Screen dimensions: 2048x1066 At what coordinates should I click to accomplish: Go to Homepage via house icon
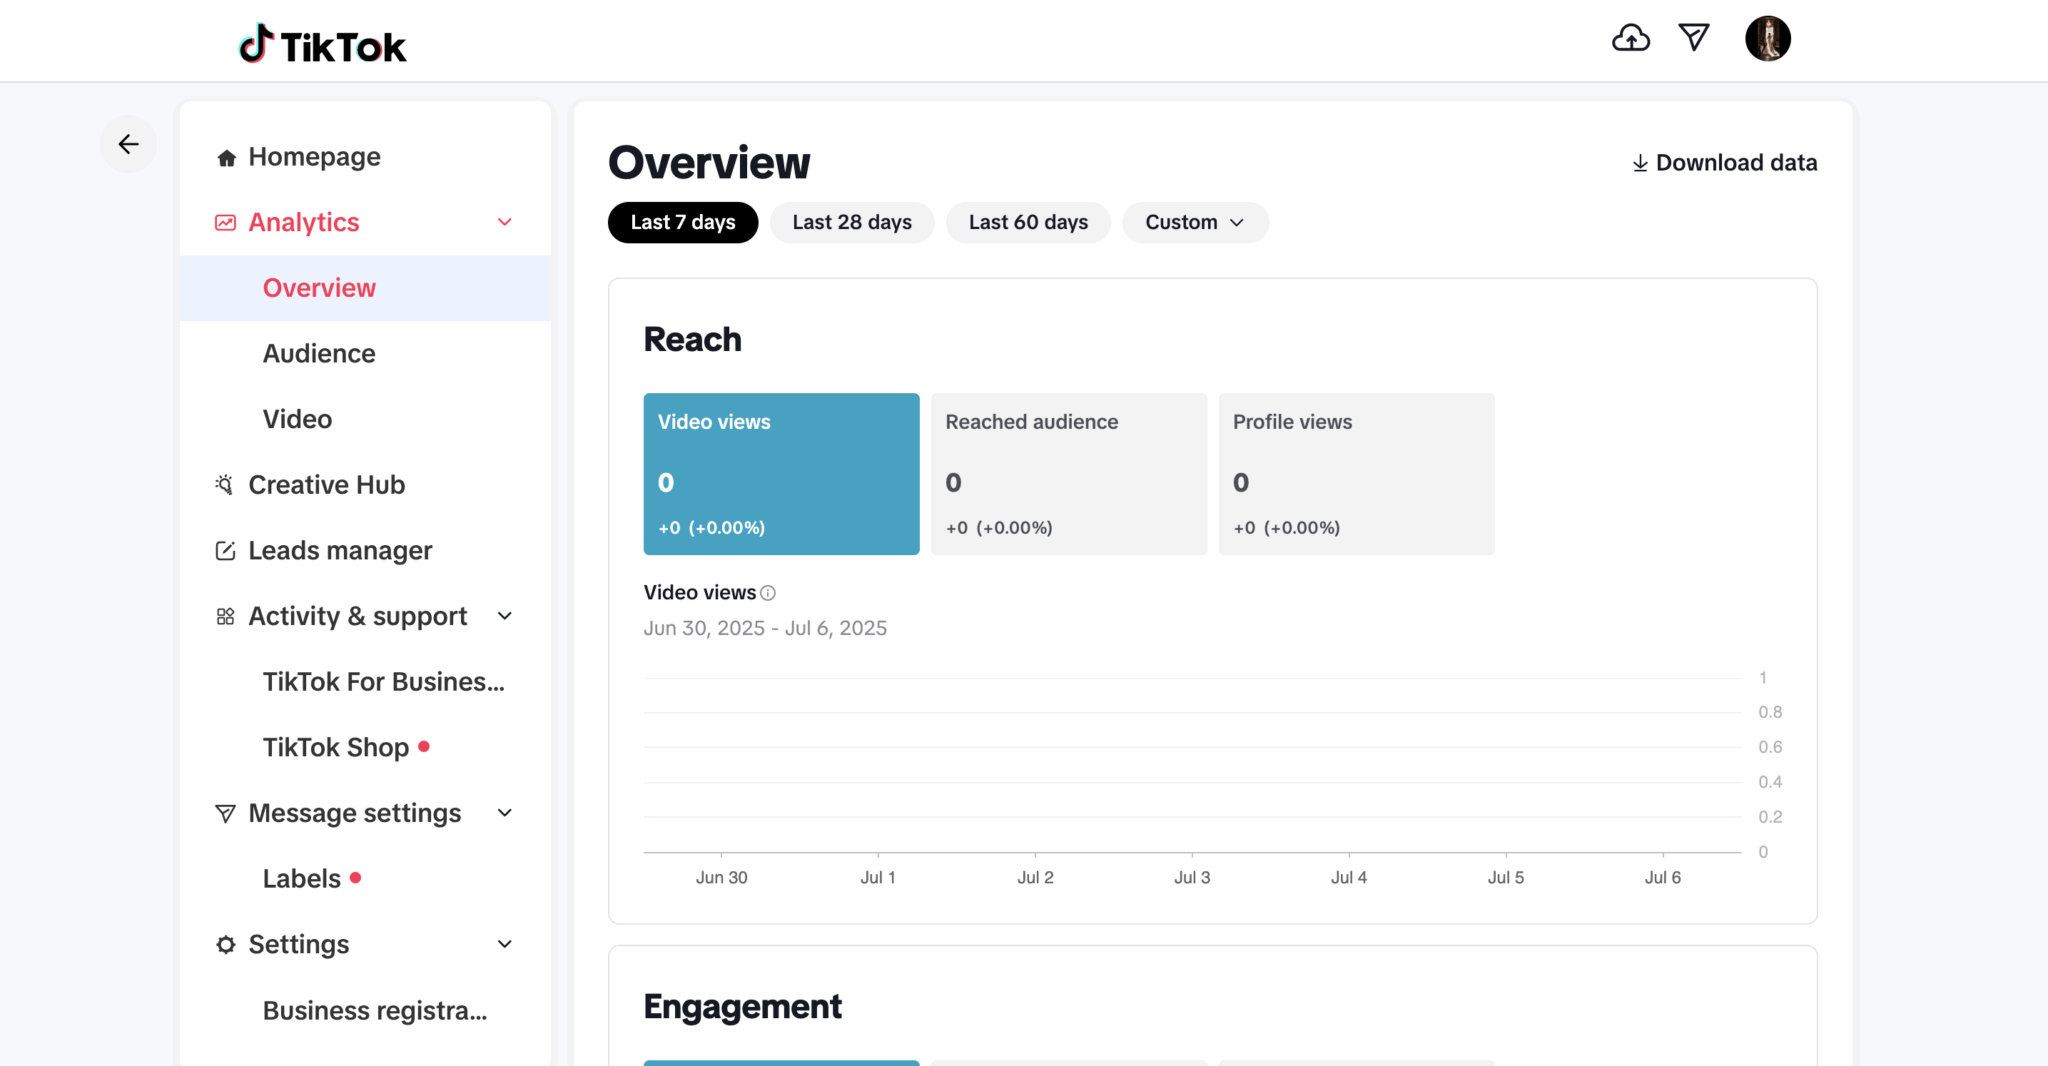click(226, 158)
